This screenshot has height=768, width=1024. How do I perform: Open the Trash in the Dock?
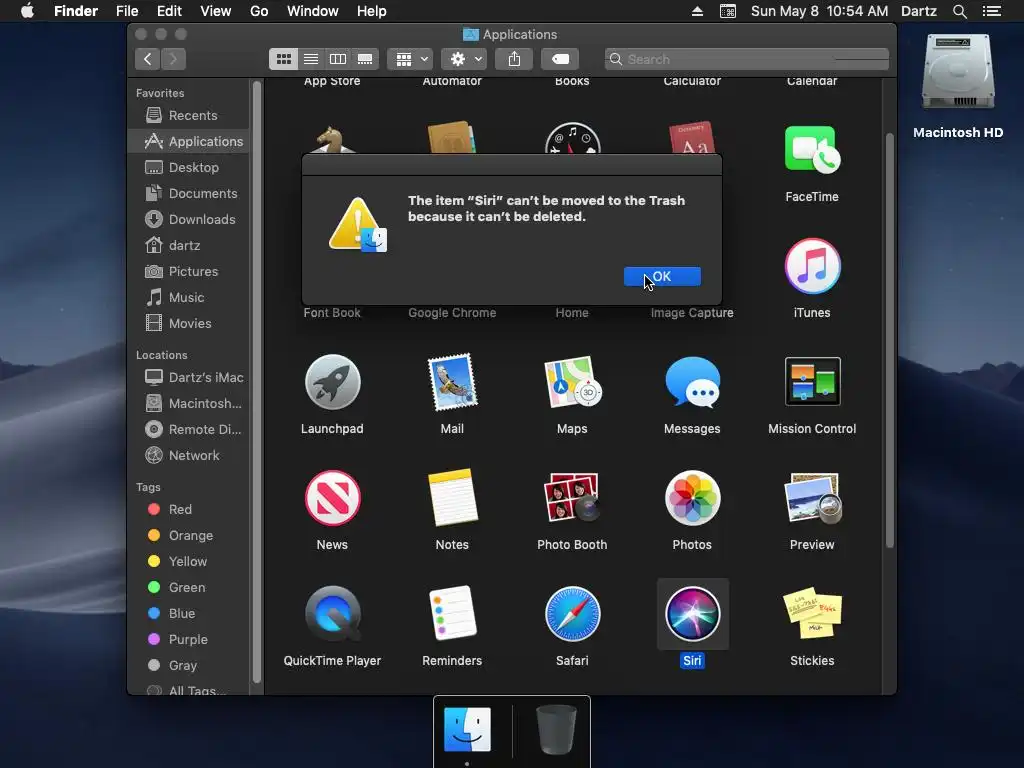556,729
